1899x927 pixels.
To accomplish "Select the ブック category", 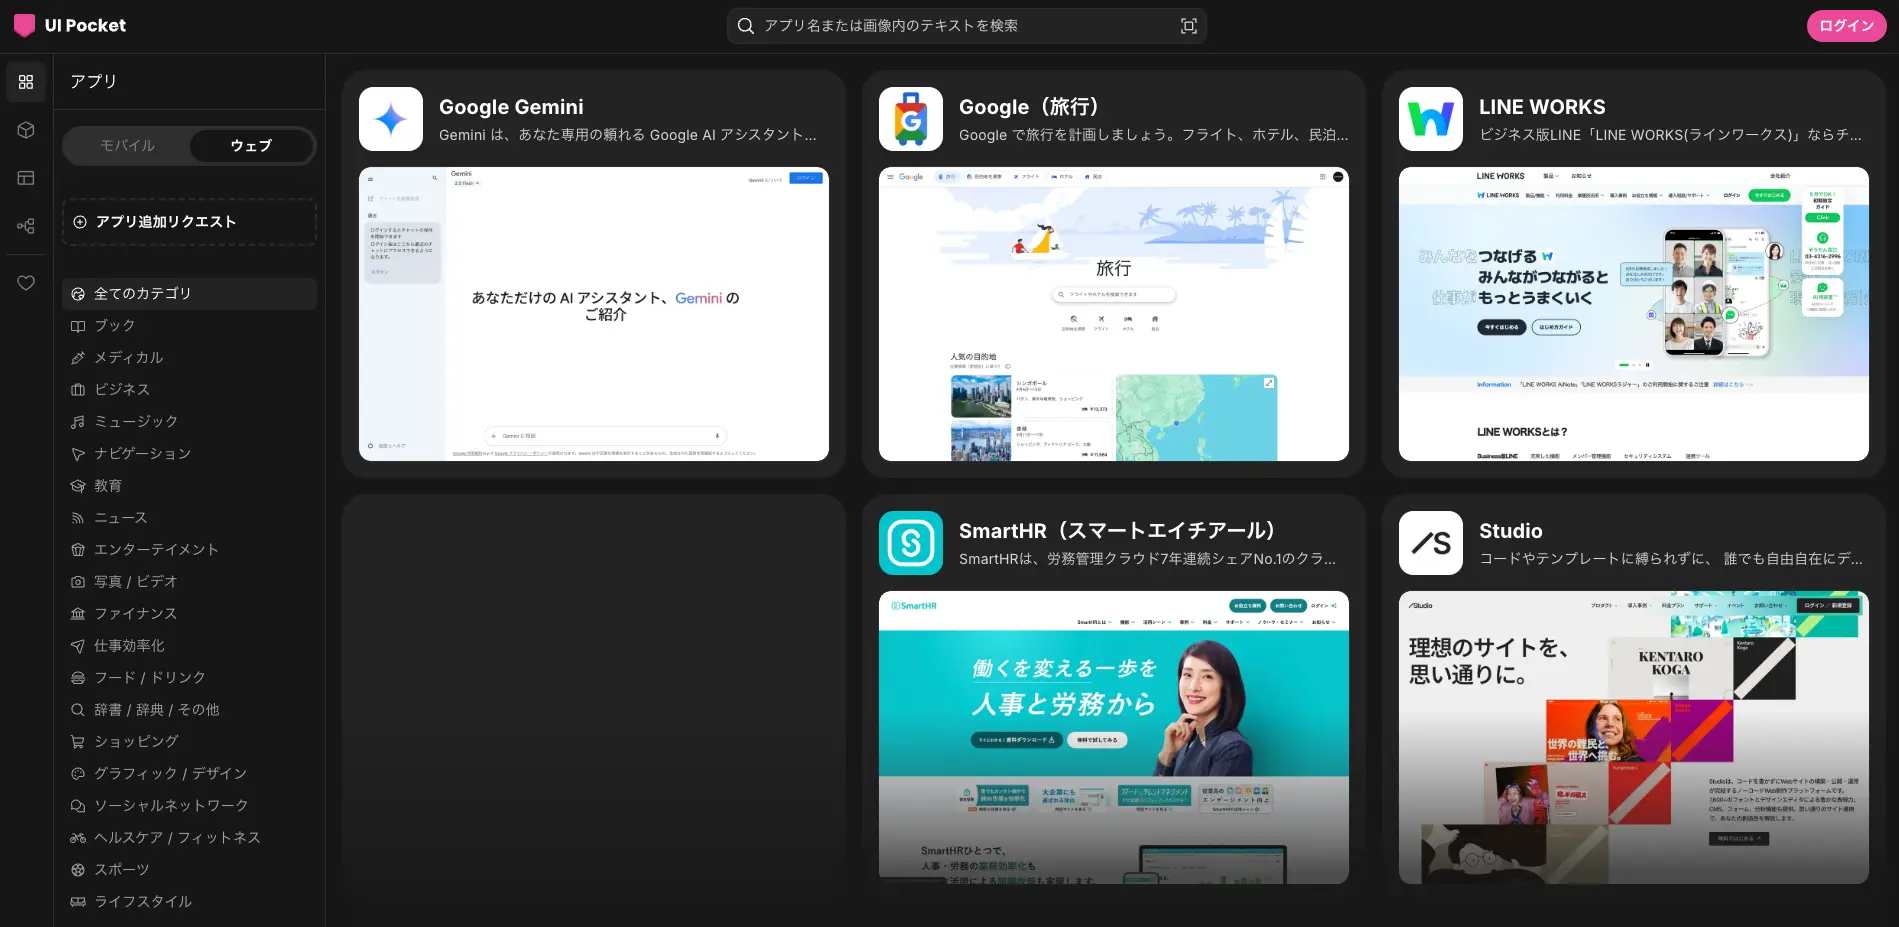I will [x=189, y=326].
